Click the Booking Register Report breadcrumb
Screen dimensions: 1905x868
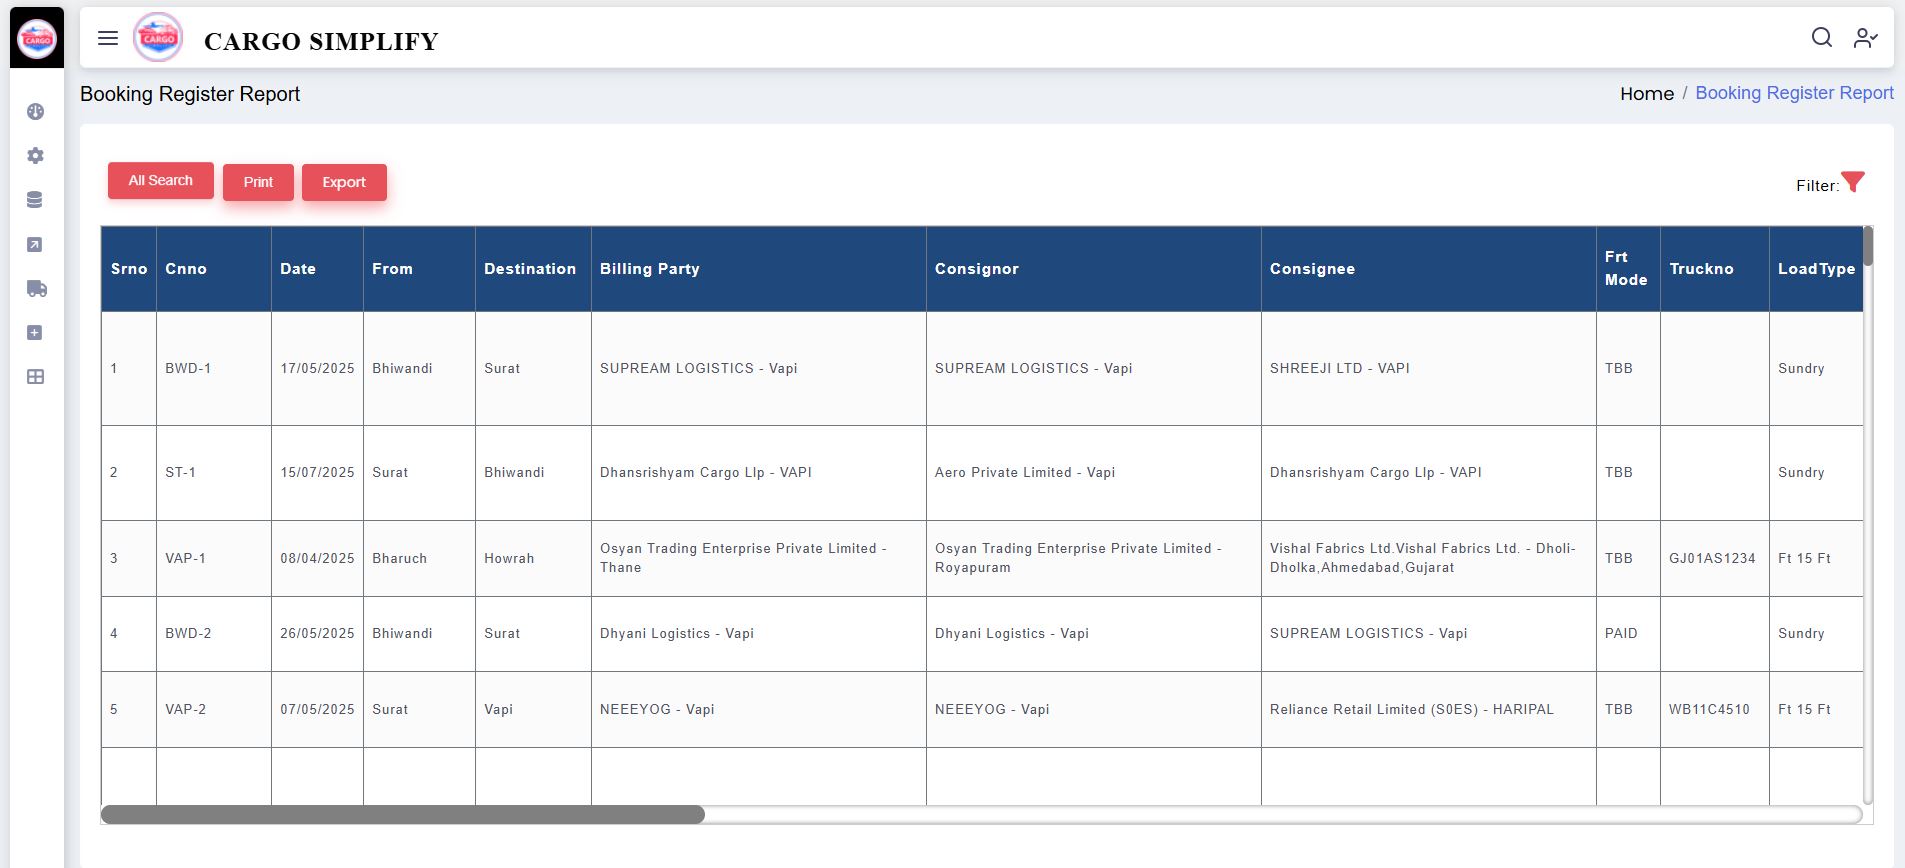[1794, 93]
